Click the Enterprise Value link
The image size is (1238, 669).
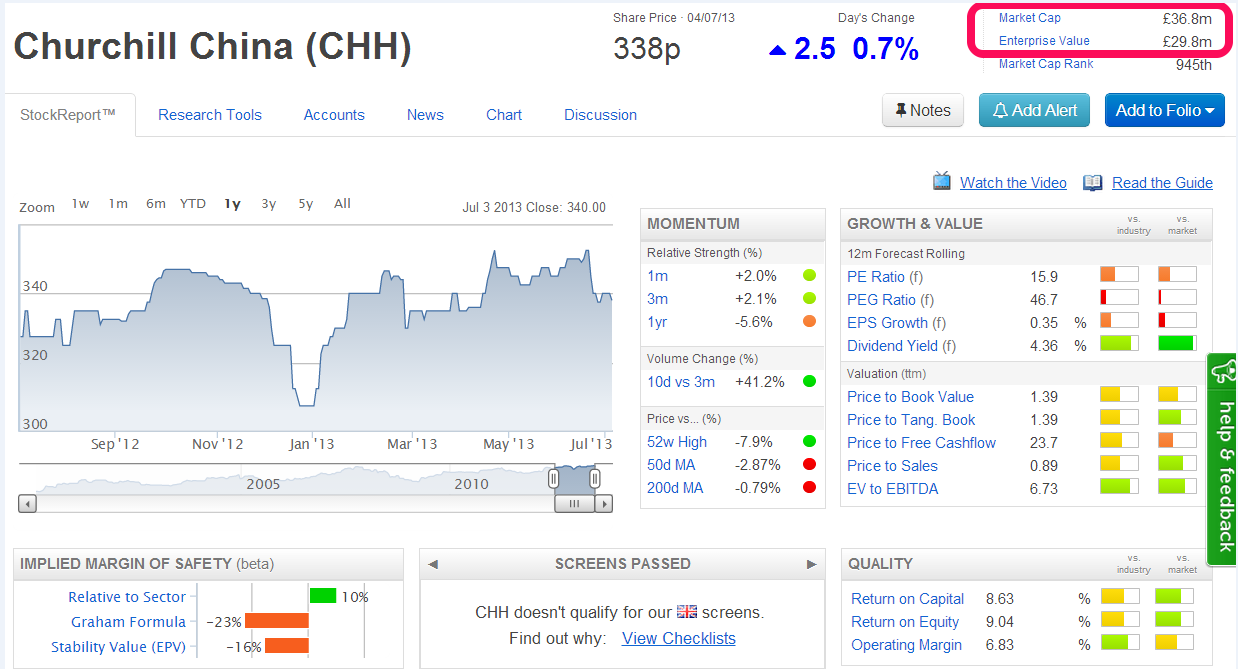[1044, 41]
